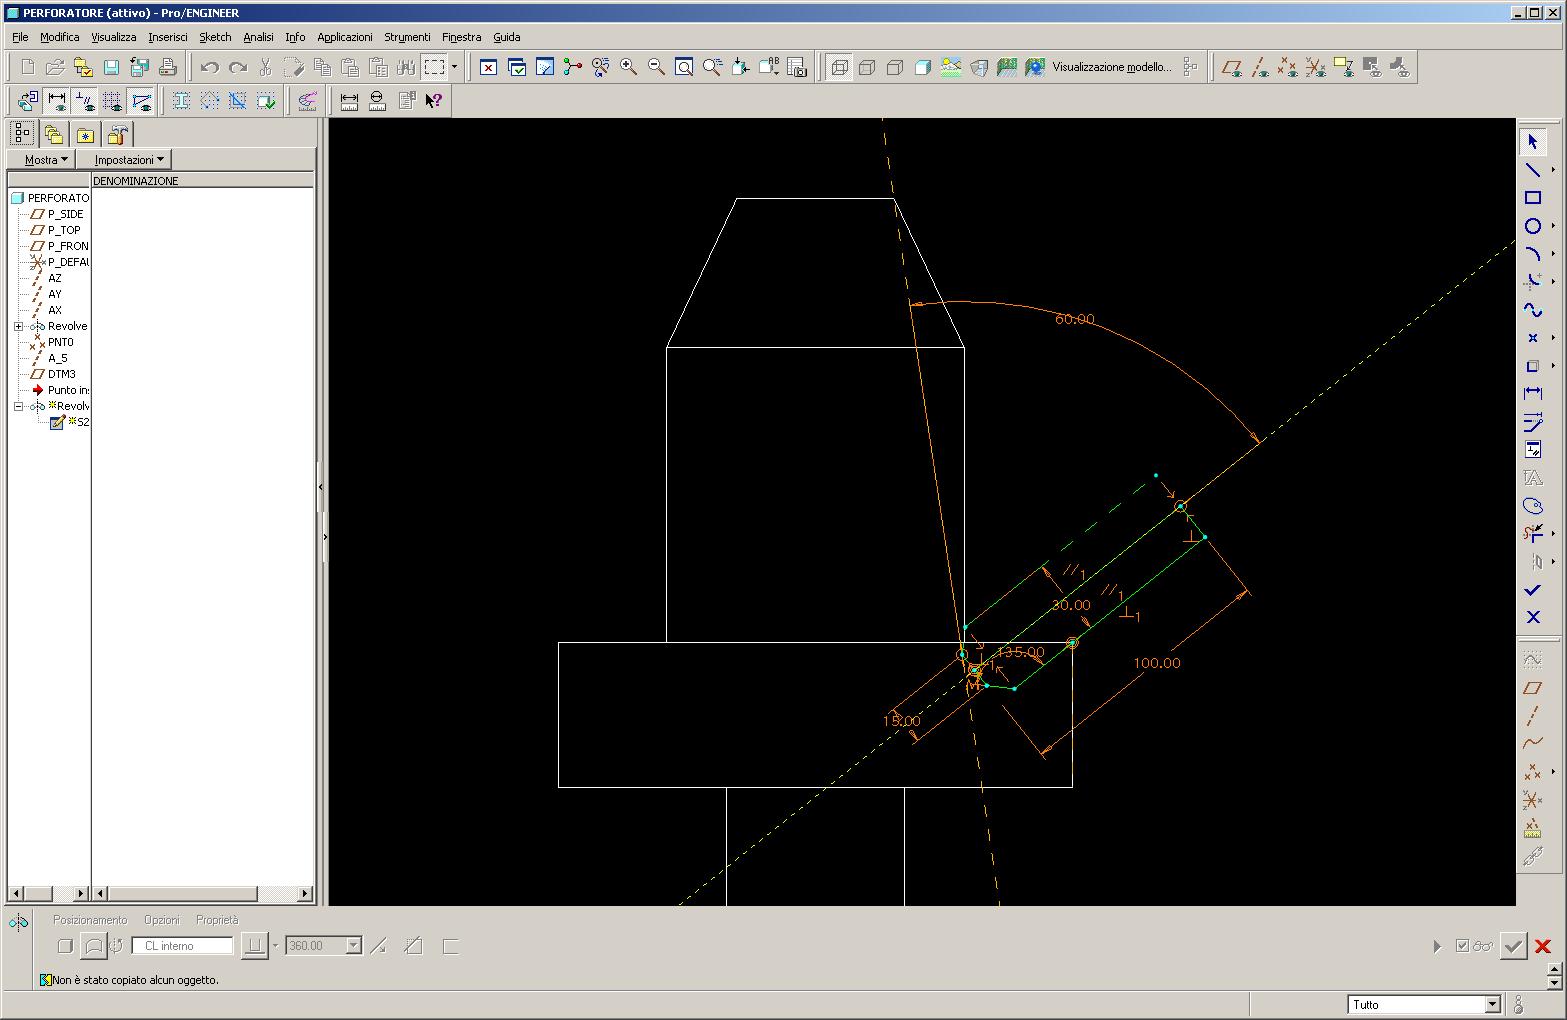Click the Zoom Out magnifier icon

656,67
